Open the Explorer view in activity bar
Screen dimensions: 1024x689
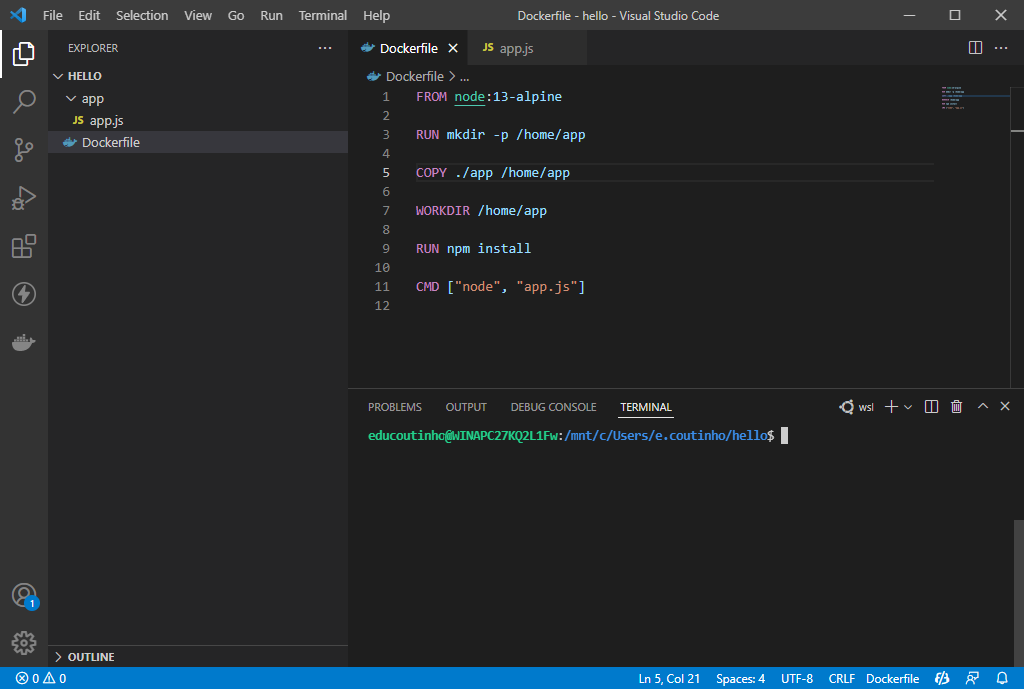pos(24,54)
